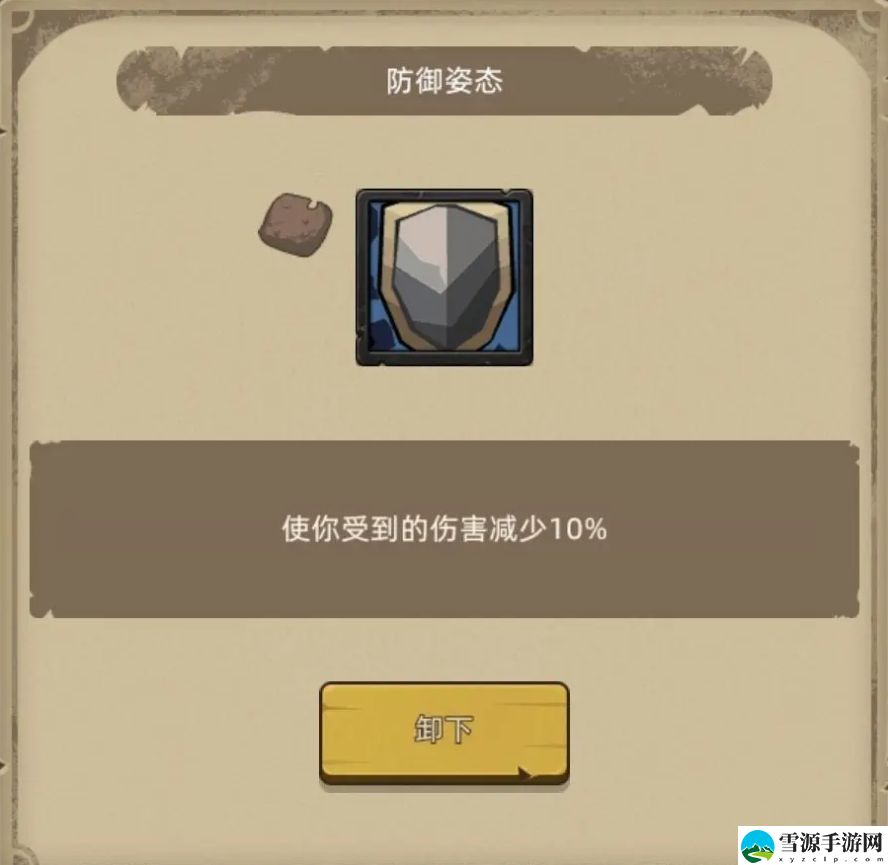The height and width of the screenshot is (865, 888).
Task: Select the dark brown description panel
Action: (x=445, y=529)
